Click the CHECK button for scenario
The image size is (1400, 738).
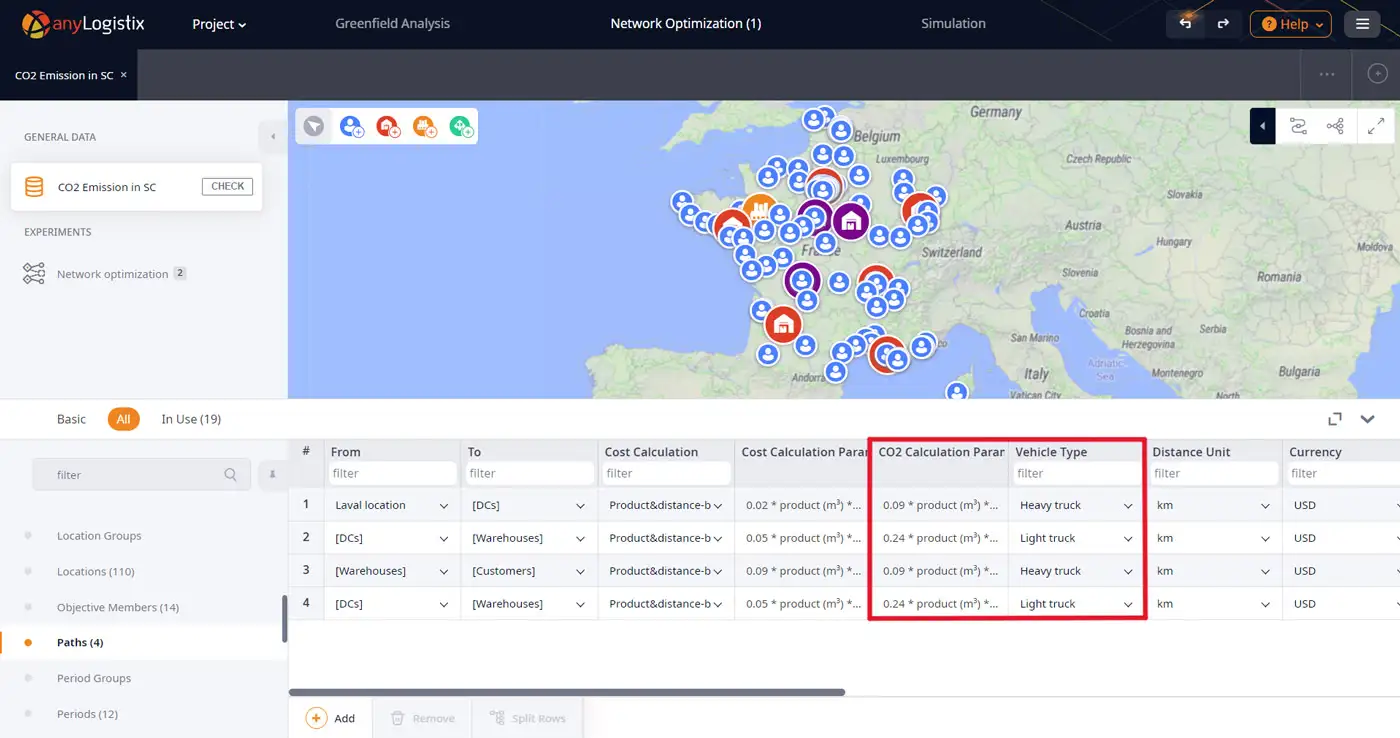227,186
